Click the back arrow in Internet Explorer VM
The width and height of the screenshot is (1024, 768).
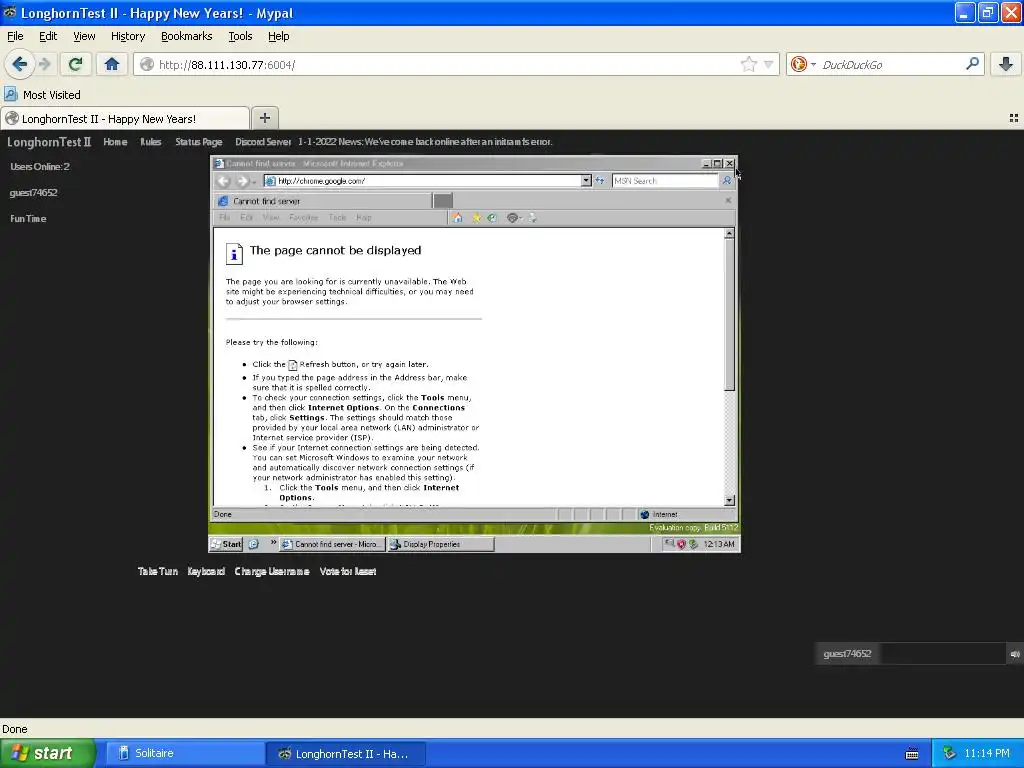(x=224, y=181)
